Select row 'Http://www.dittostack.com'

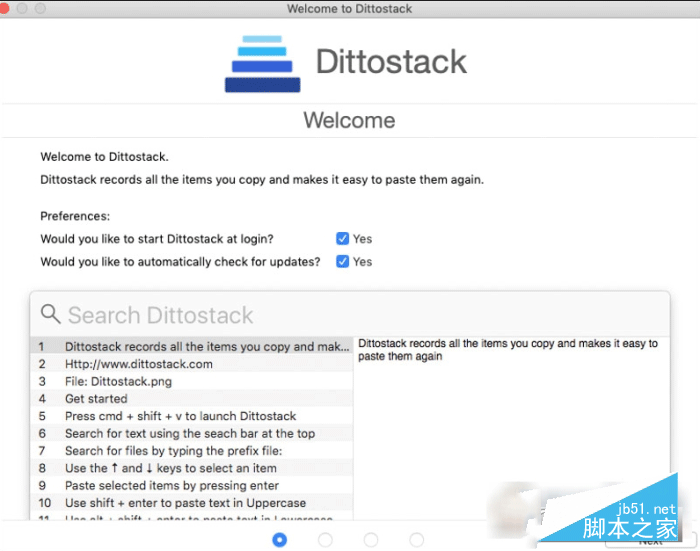192,364
